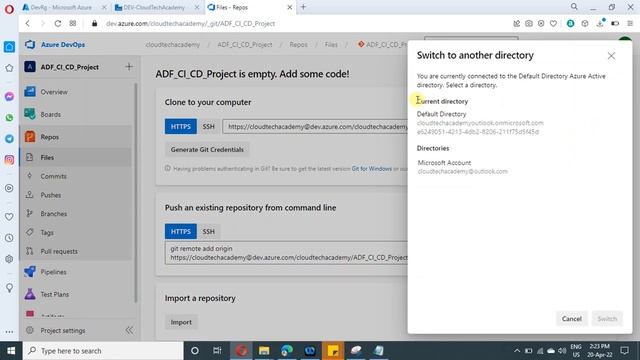
Task: Click the plus icon next to ADF_CI_CD_Project
Action: tap(129, 67)
